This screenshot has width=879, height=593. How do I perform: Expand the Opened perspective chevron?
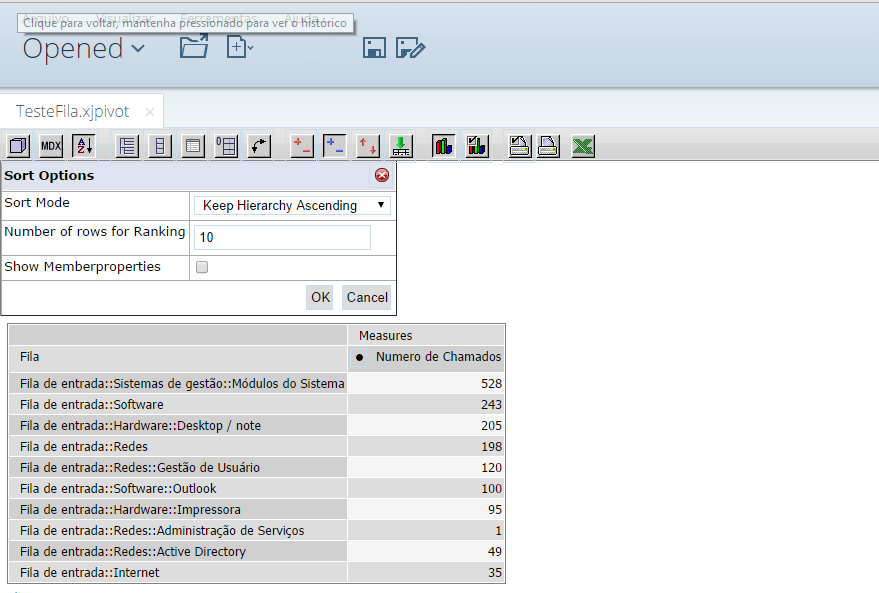[137, 48]
